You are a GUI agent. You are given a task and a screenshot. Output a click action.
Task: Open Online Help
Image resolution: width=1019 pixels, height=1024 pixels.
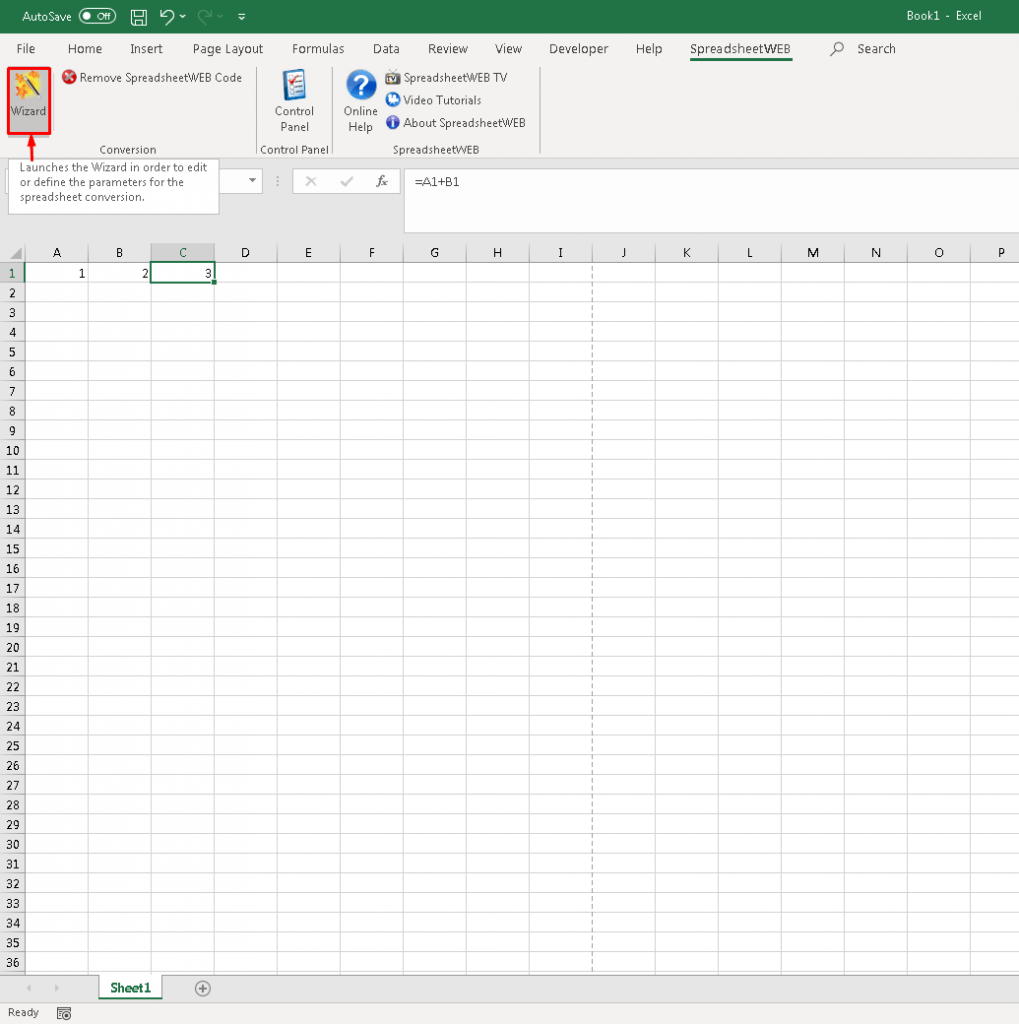(x=361, y=101)
